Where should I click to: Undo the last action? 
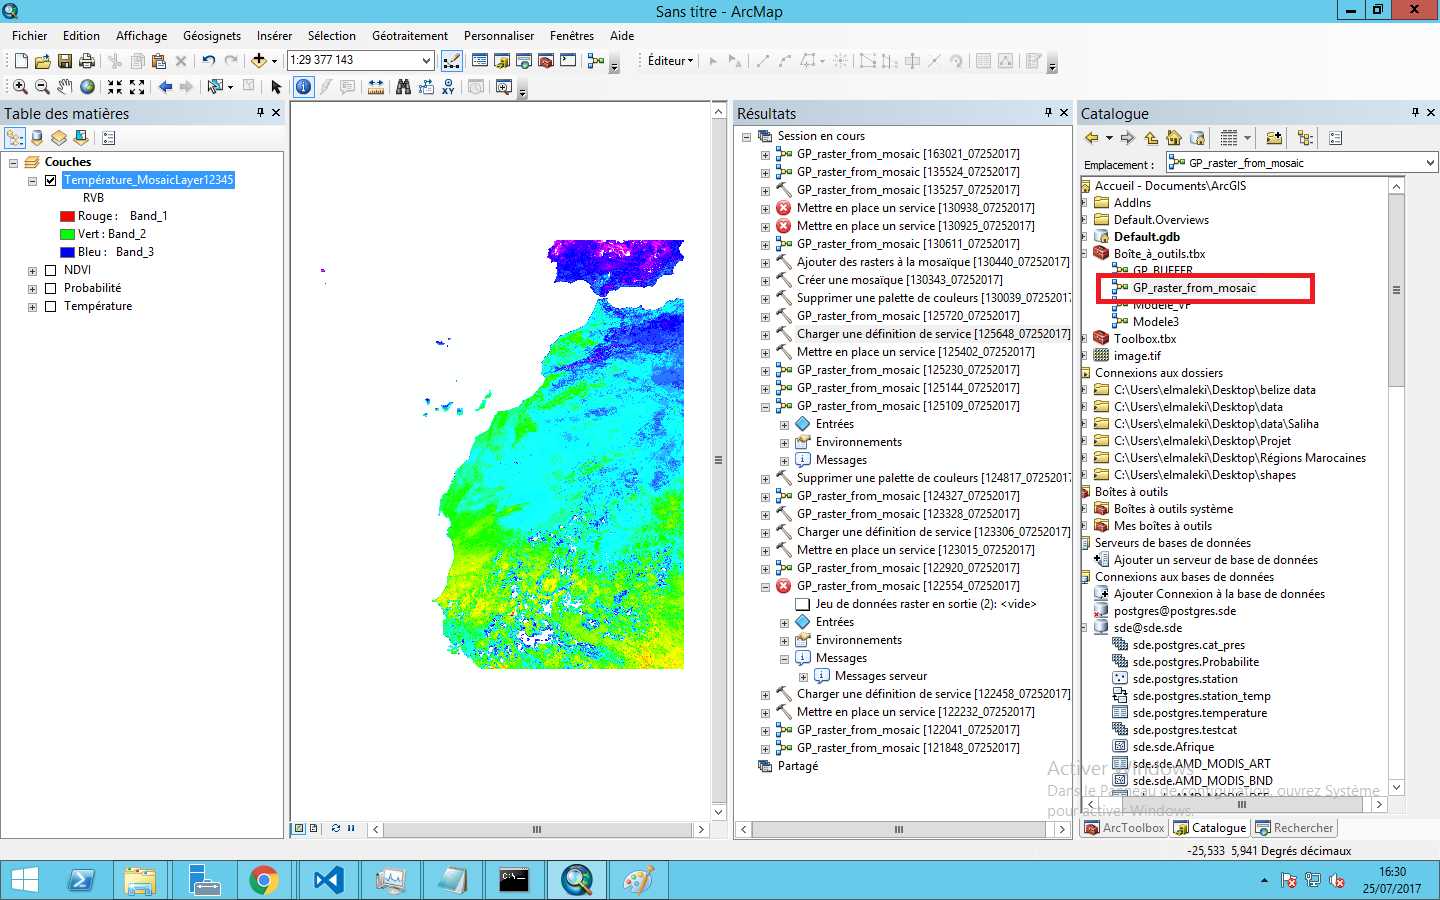[208, 61]
